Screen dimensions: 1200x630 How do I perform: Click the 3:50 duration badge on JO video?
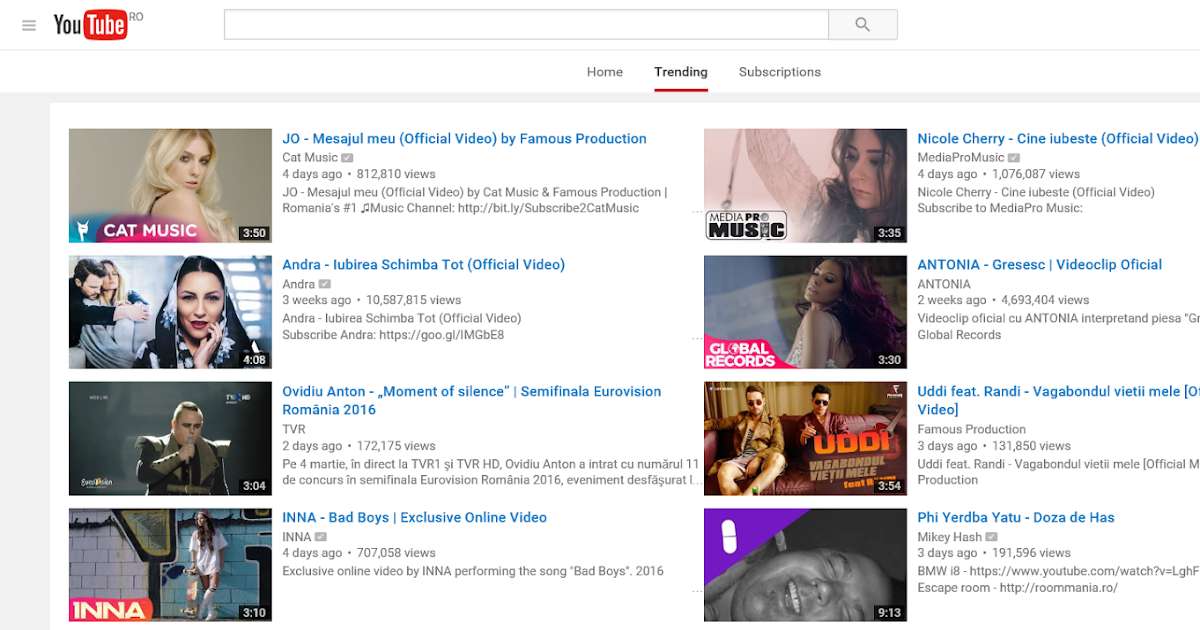(254, 233)
